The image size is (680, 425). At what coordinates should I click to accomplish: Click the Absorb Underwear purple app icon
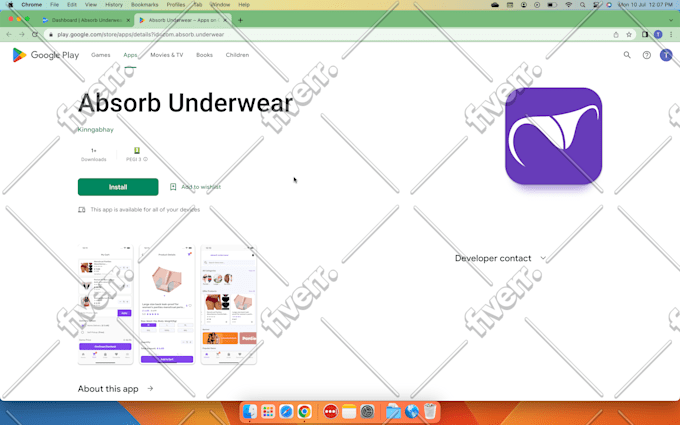553,136
